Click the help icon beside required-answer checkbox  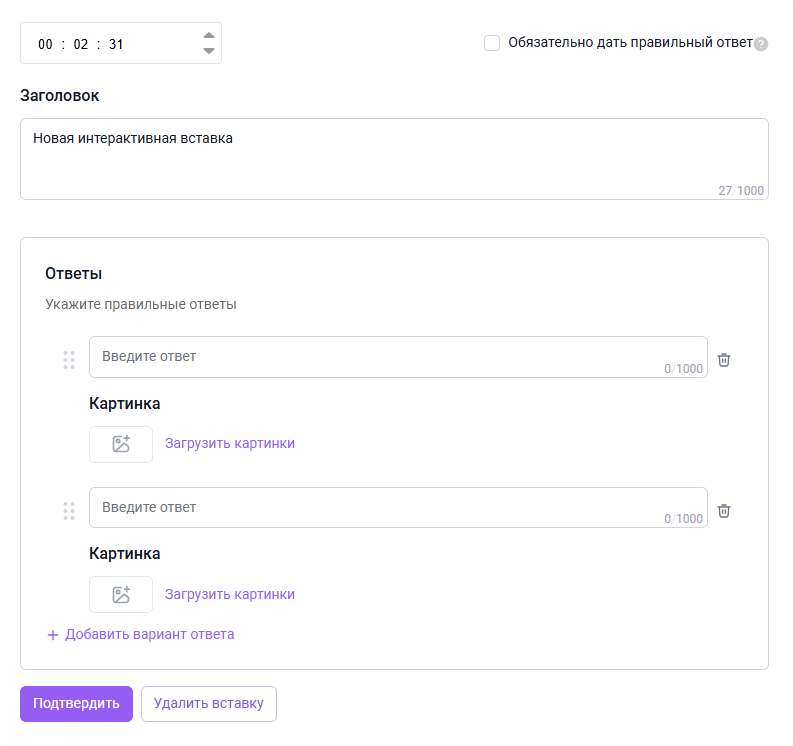coord(761,44)
